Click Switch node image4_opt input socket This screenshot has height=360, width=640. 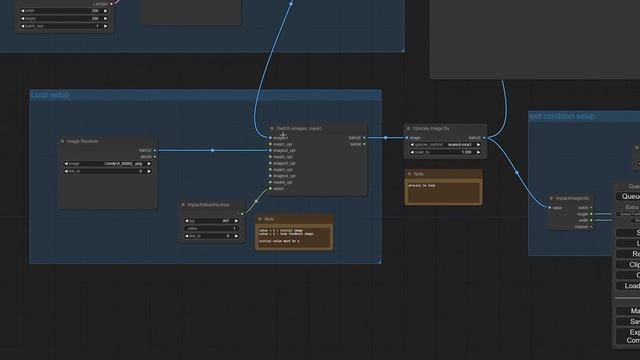[270, 176]
